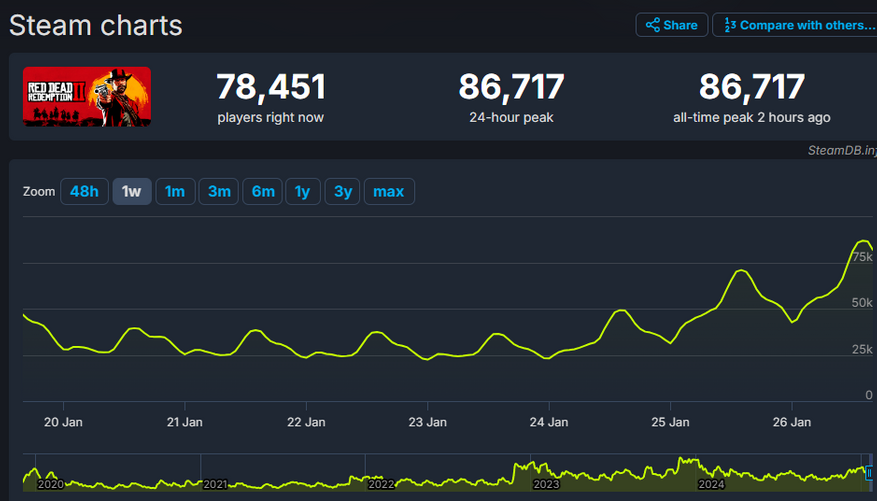This screenshot has height=501, width=877.
Task: Switch chart zoom to 3m
Action: click(x=219, y=191)
